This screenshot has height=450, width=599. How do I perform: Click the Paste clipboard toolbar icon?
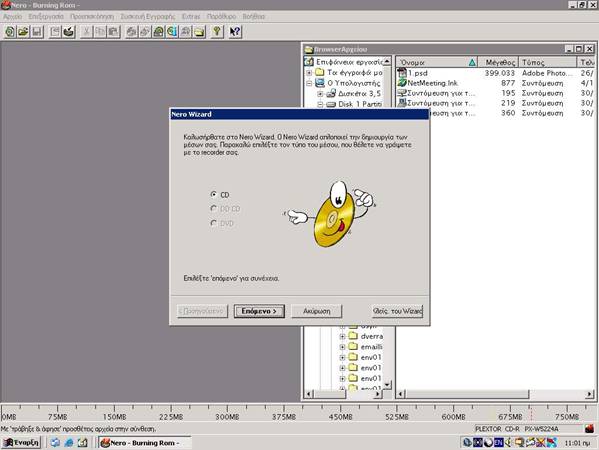pos(113,31)
